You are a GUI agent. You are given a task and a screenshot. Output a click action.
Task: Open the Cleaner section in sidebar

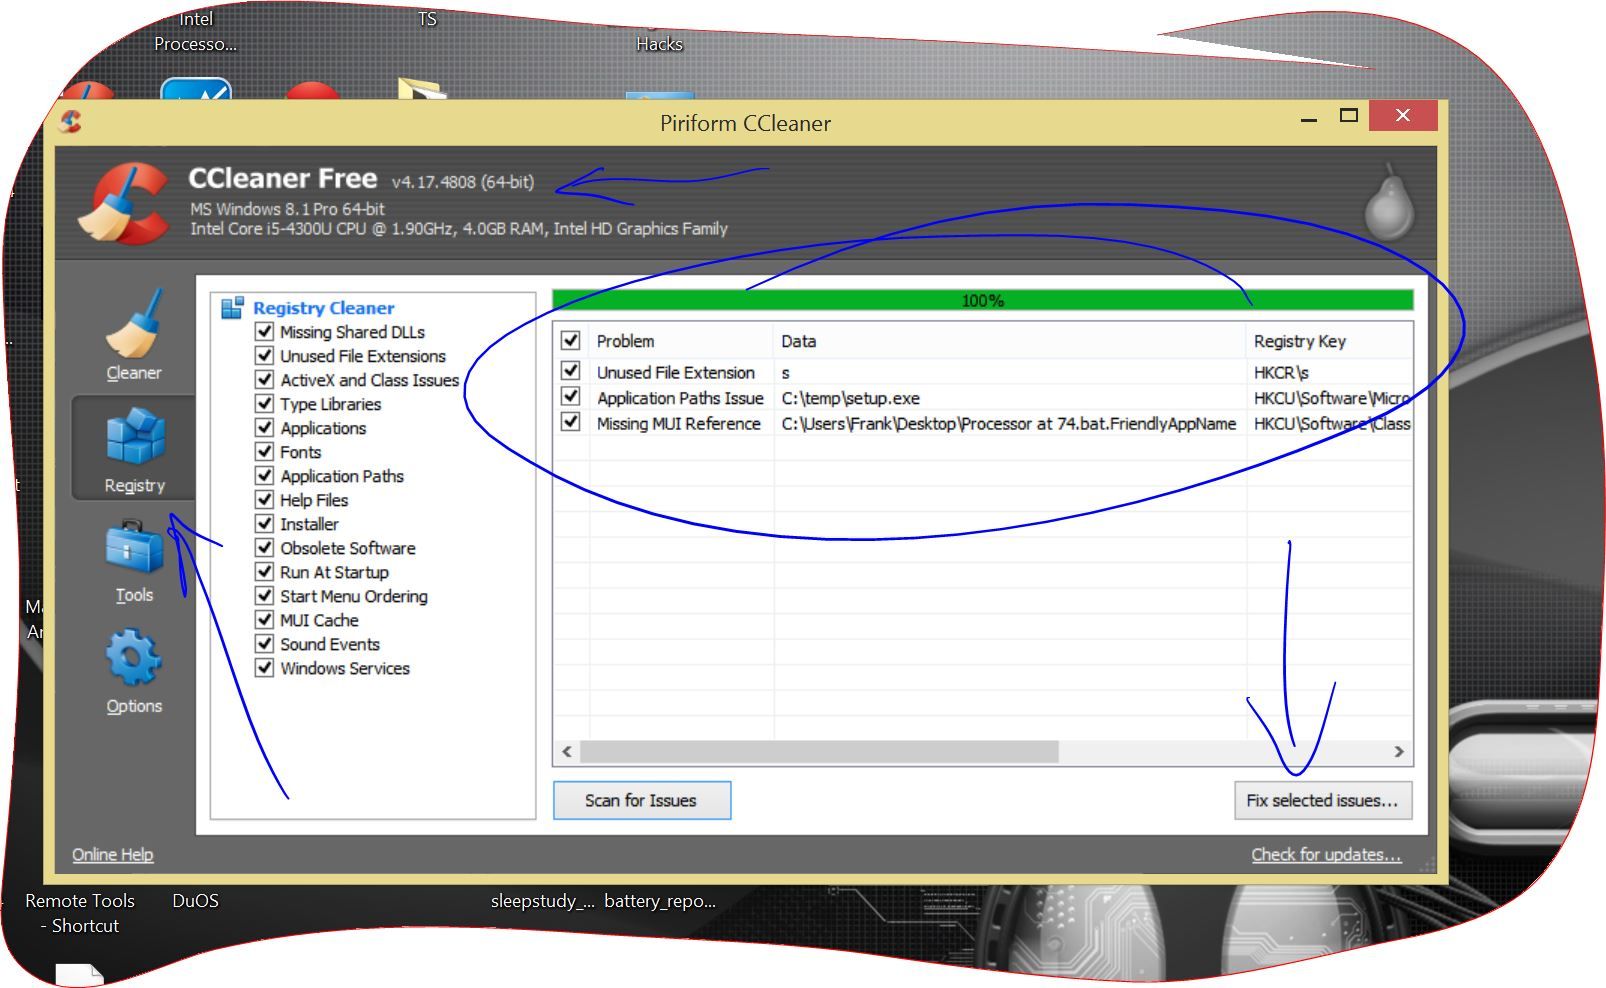point(133,335)
